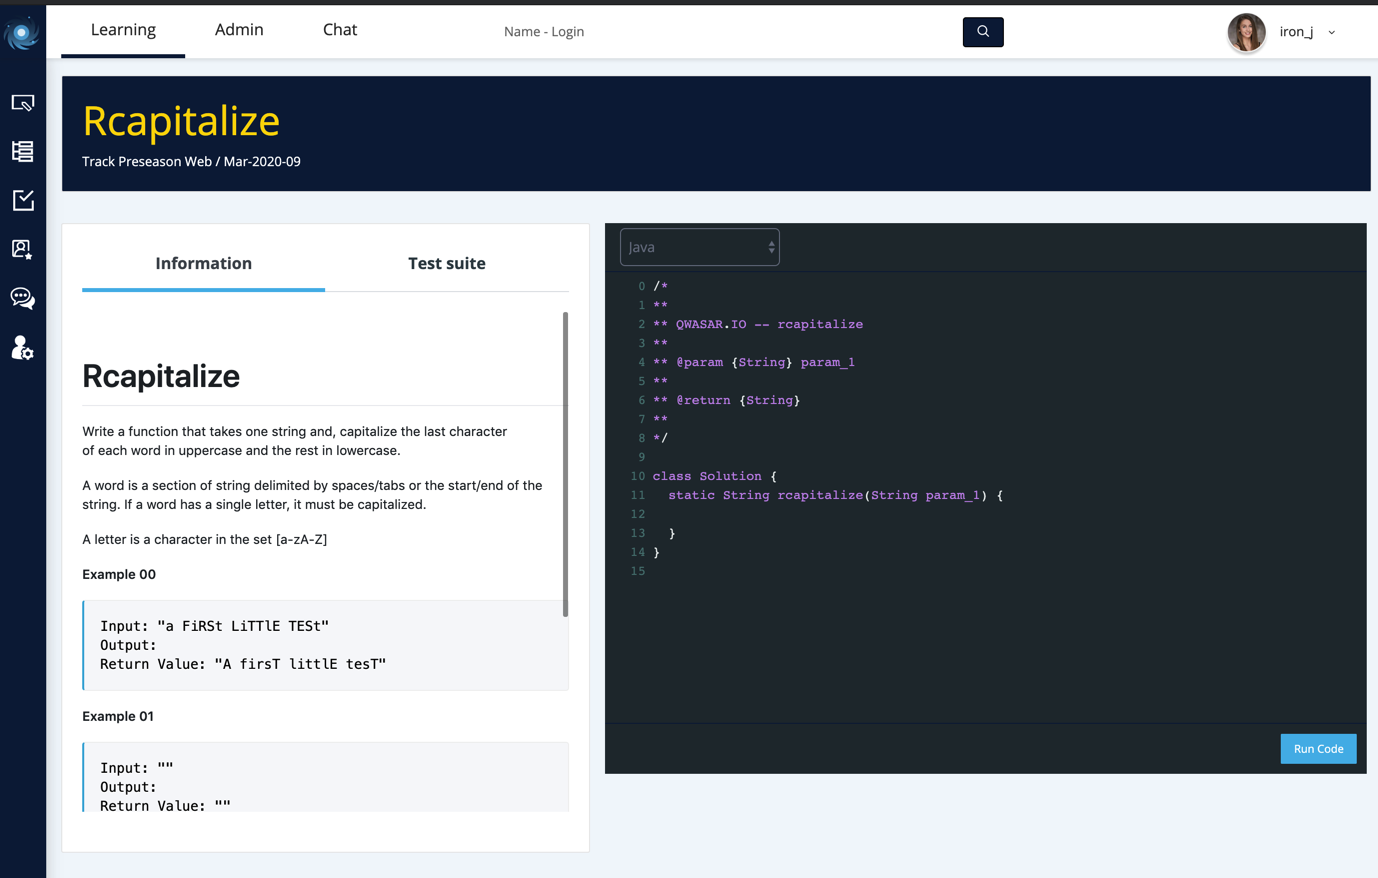Open the Learning section
Screen dimensions: 1378x878
pyautogui.click(x=122, y=29)
